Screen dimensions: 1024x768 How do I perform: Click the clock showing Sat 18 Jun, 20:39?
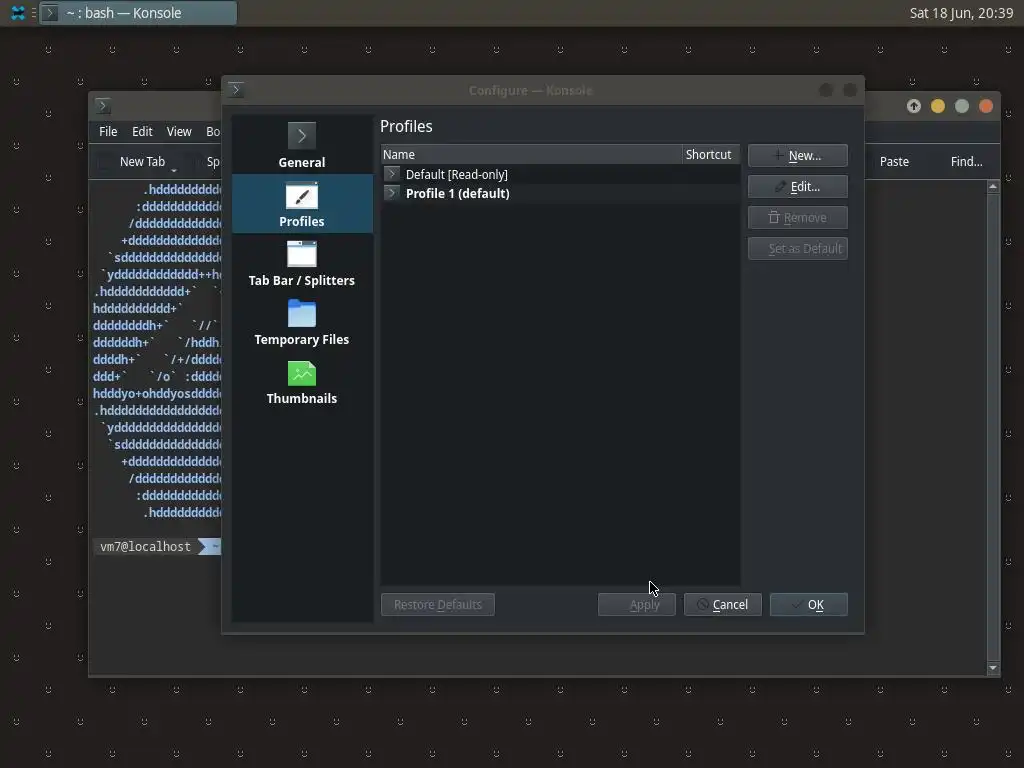[961, 13]
